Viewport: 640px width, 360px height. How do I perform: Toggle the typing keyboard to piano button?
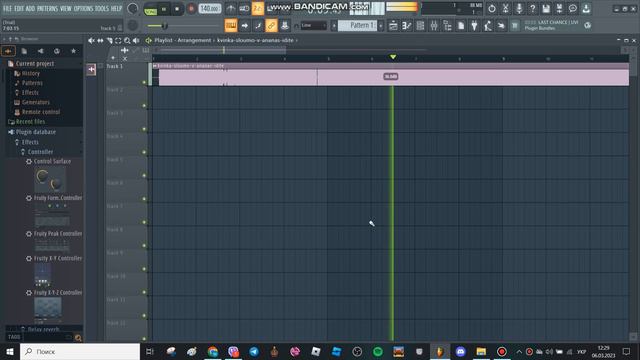point(231,26)
